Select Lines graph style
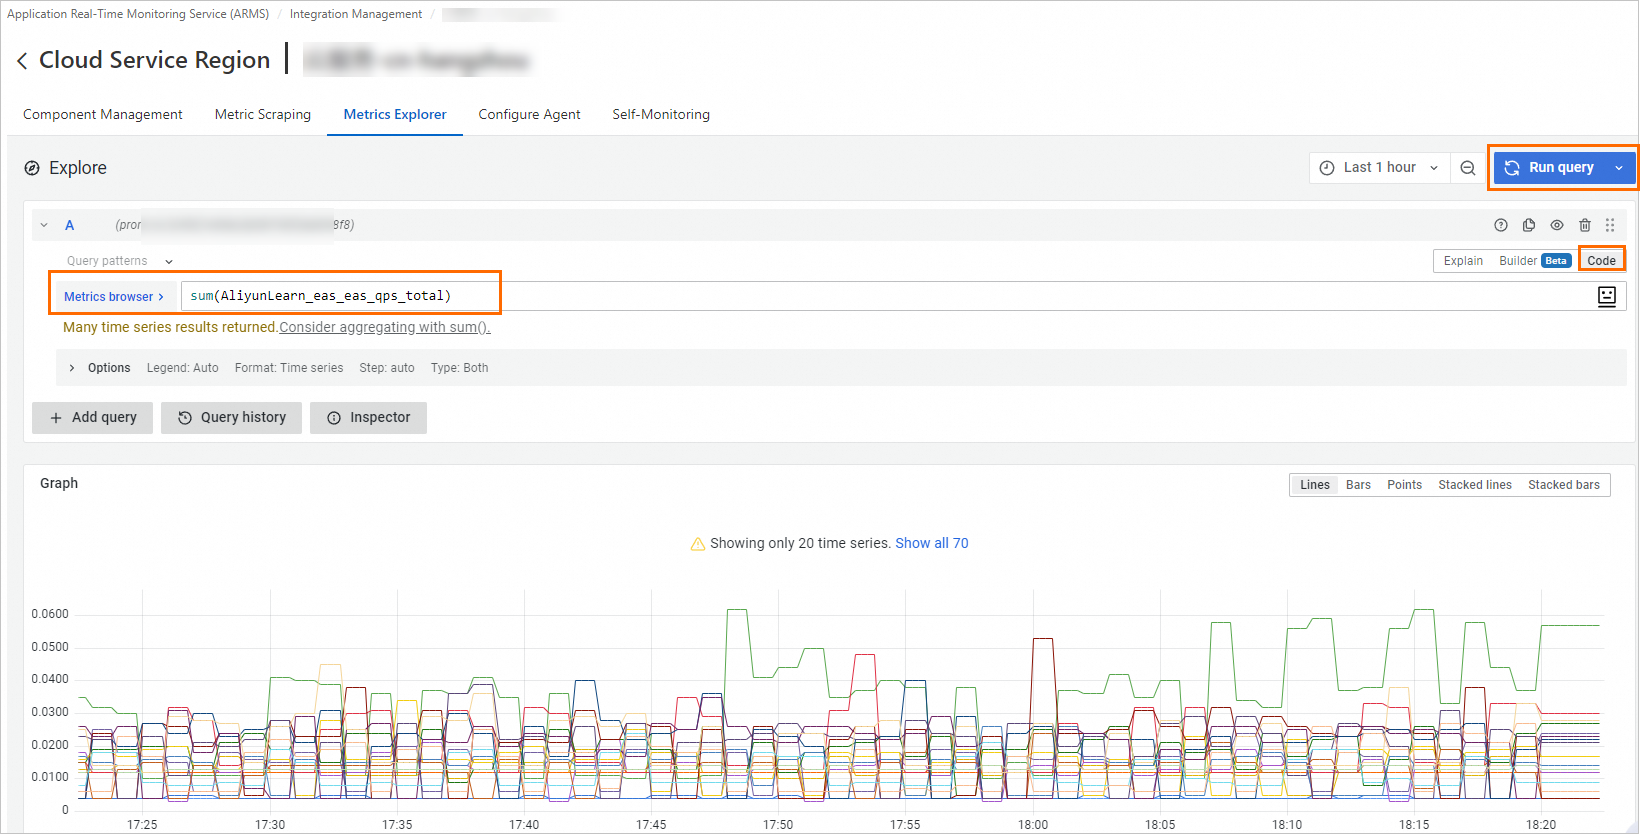The image size is (1640, 834). [1315, 485]
